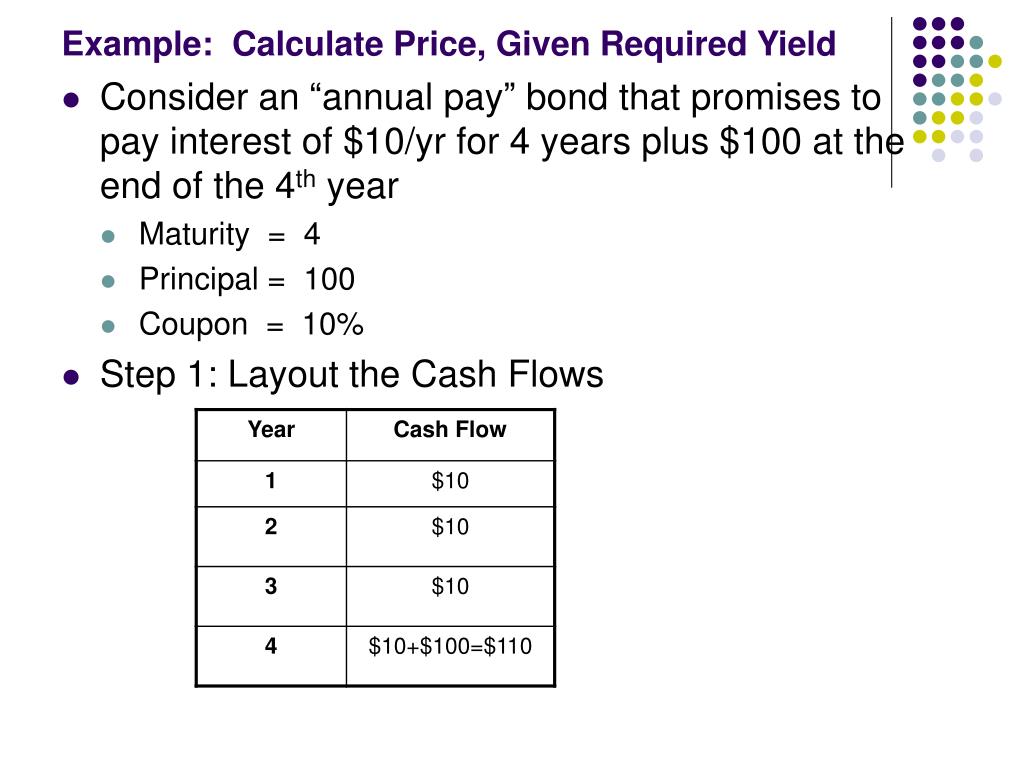The width and height of the screenshot is (1024, 768).
Task: Select the Year 1 cell in the table
Action: tap(271, 481)
